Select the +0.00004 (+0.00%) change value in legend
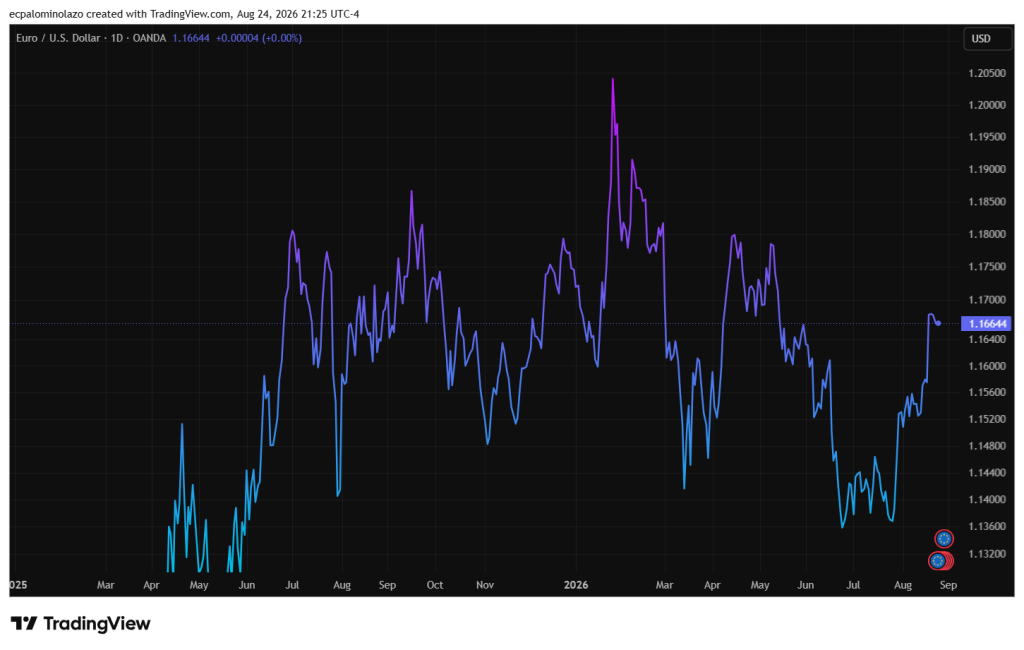This screenshot has width=1024, height=650. pyautogui.click(x=259, y=39)
